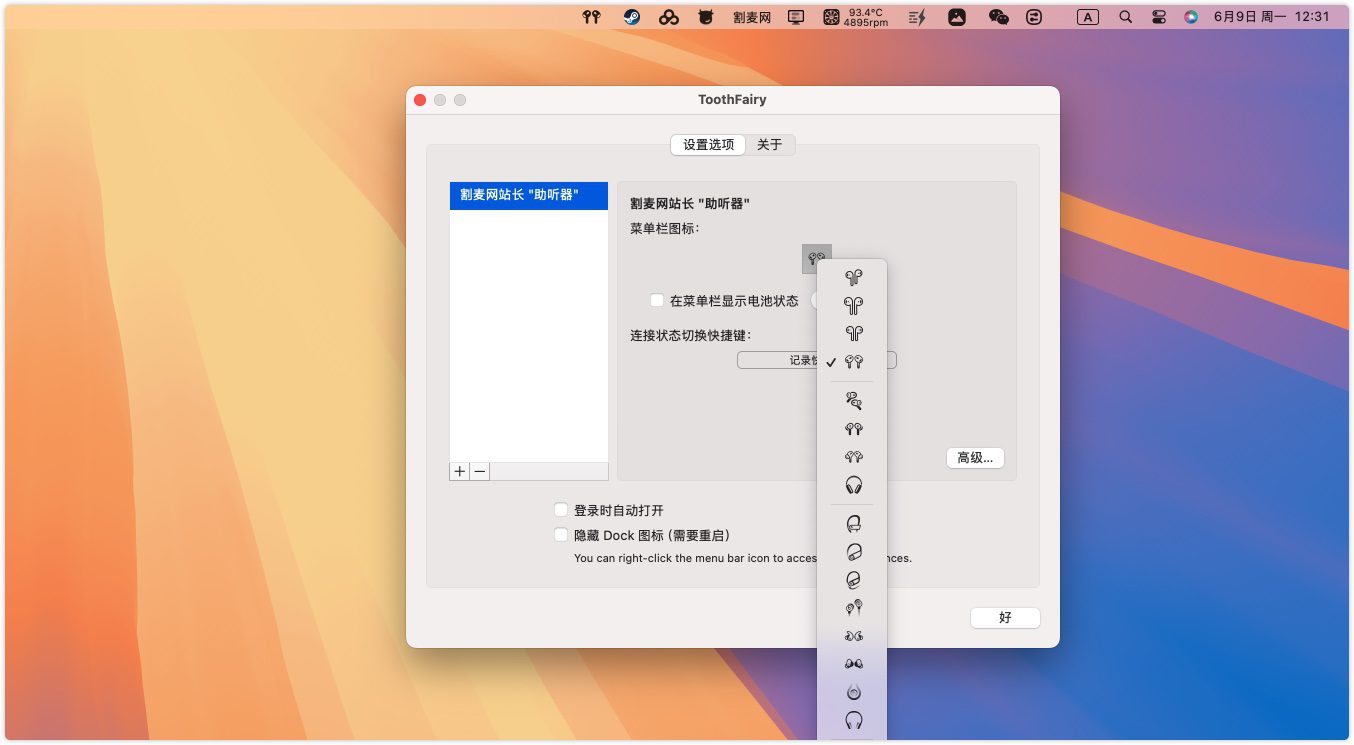
Task: Open the input source menu in menu bar
Action: 1088,17
